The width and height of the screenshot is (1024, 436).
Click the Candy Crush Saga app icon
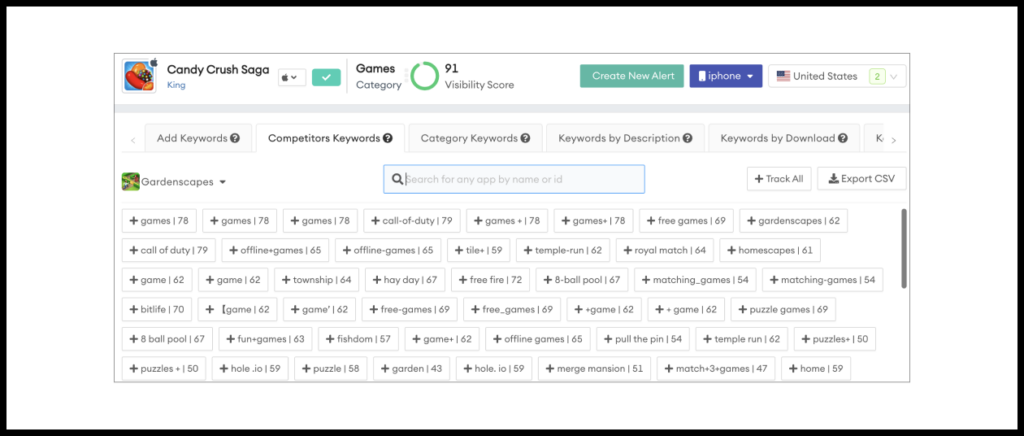139,76
